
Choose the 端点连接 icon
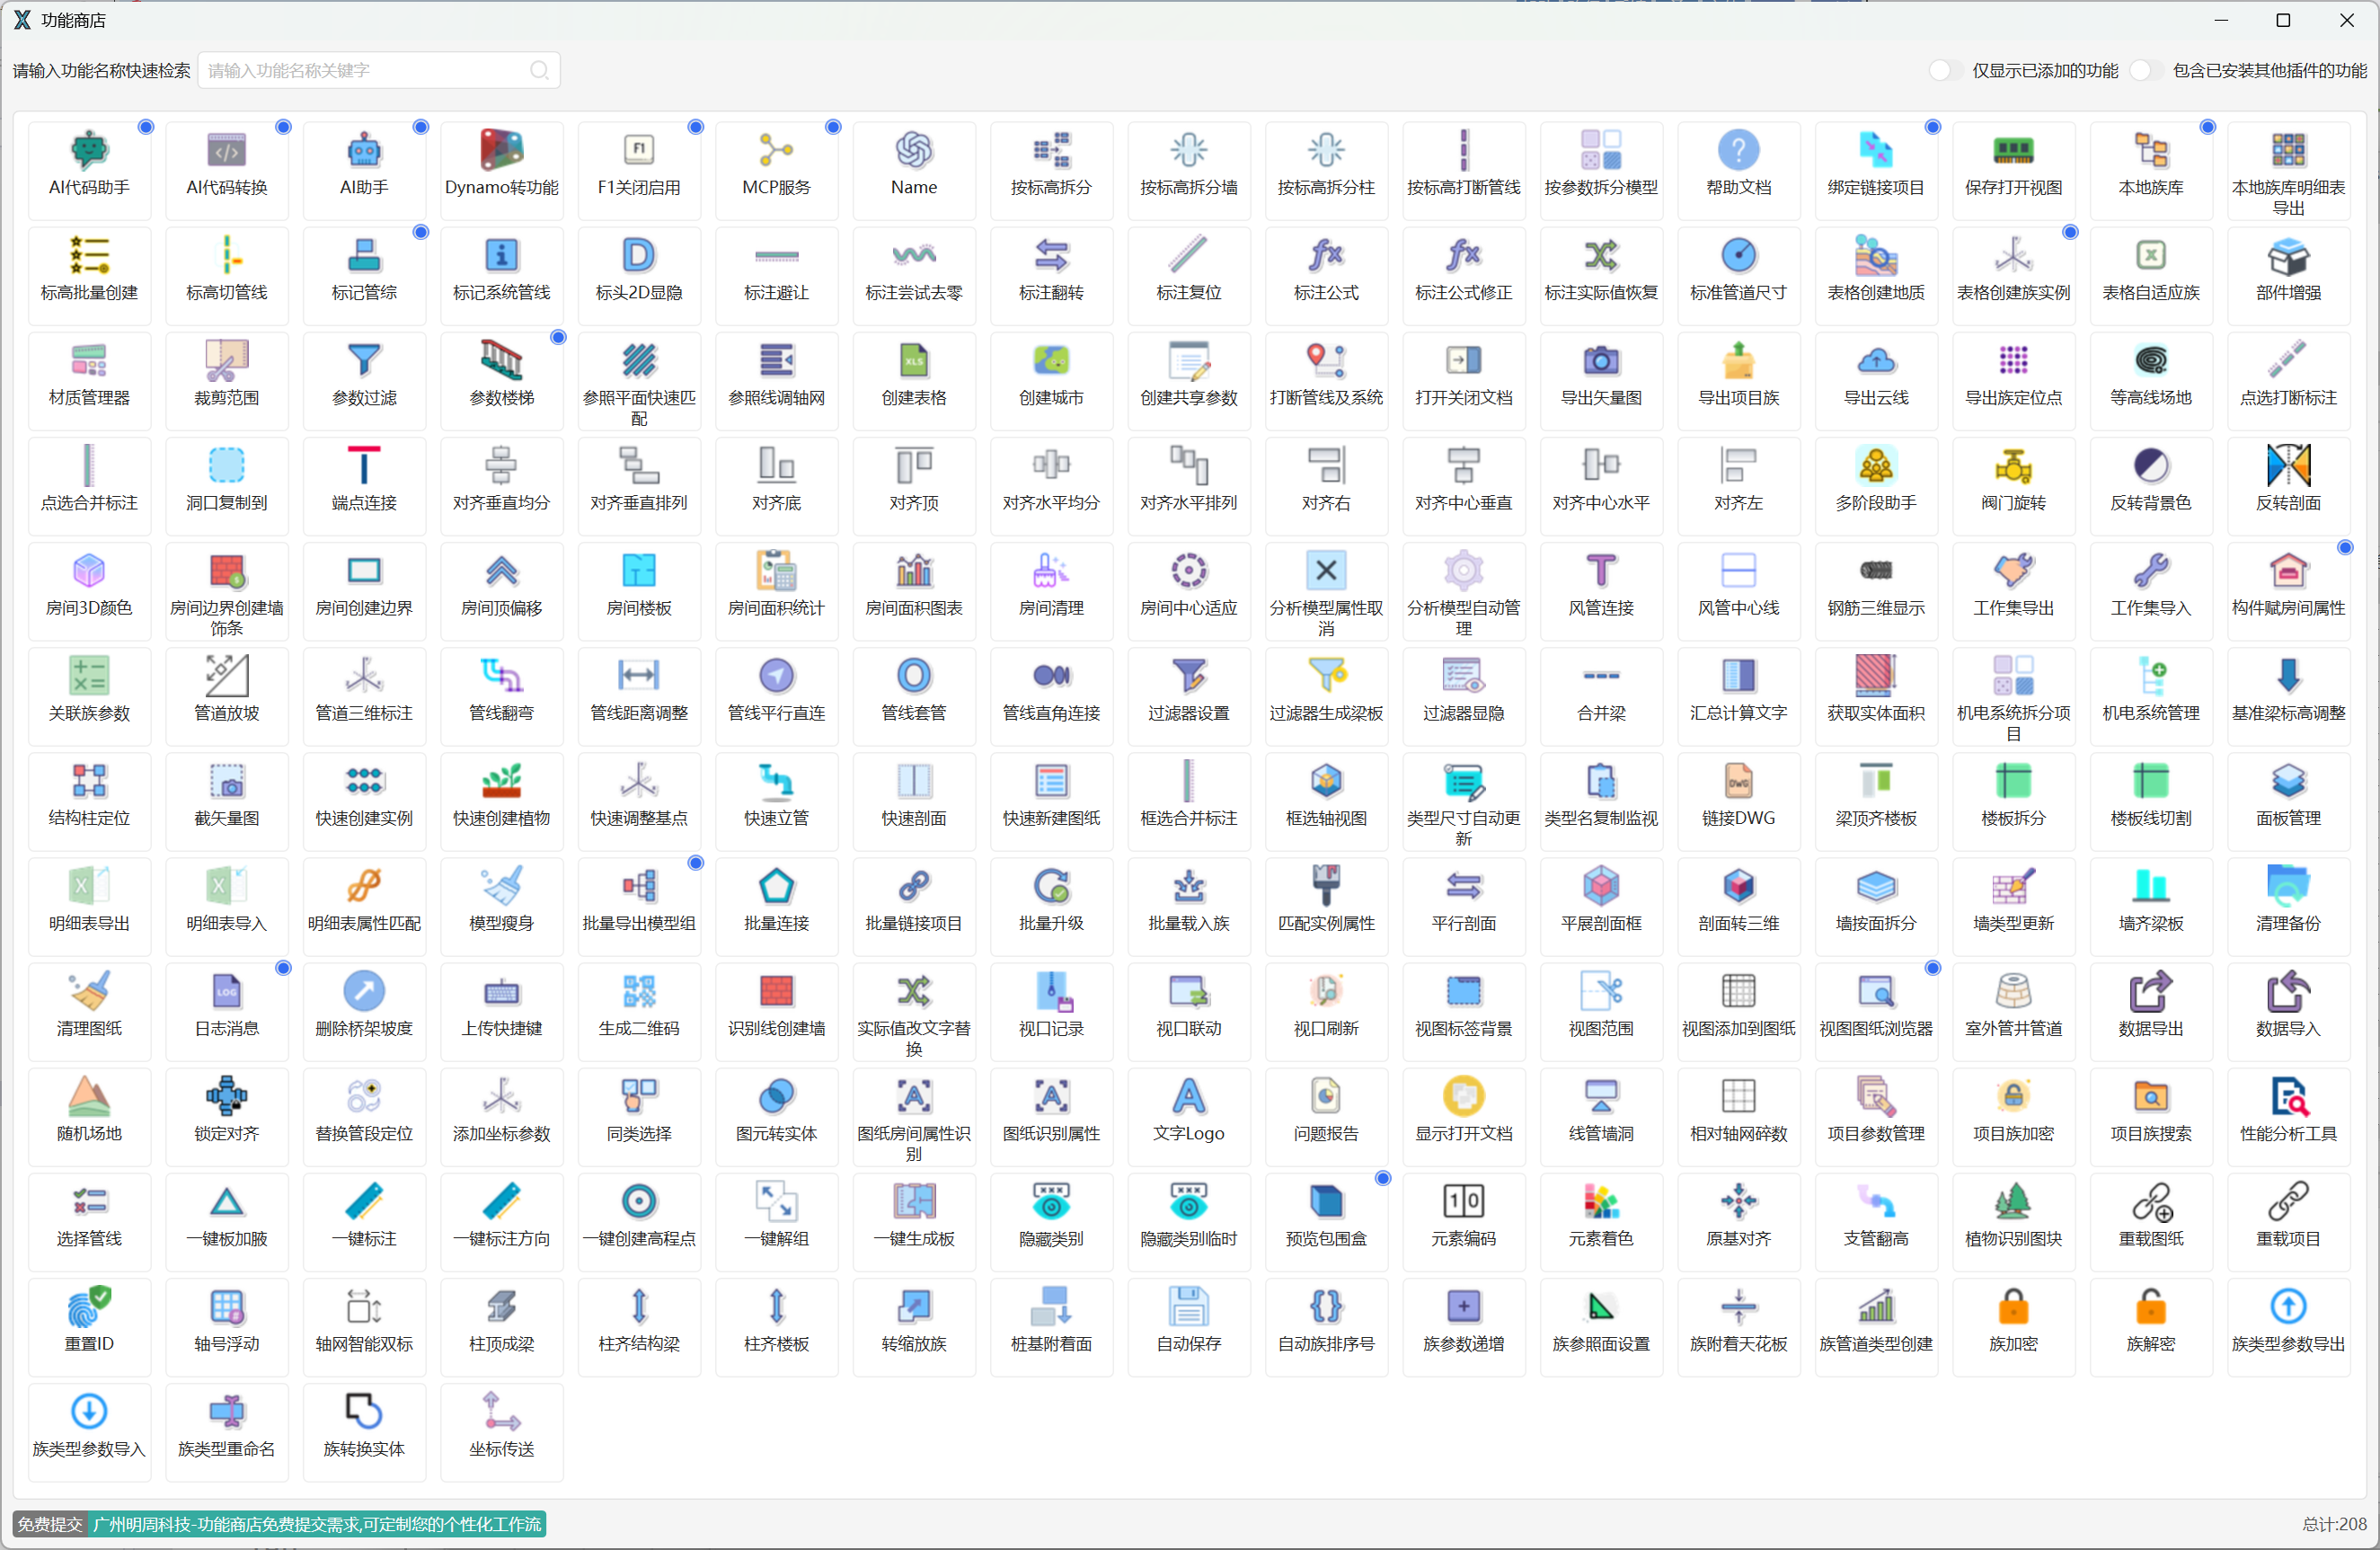click(364, 465)
